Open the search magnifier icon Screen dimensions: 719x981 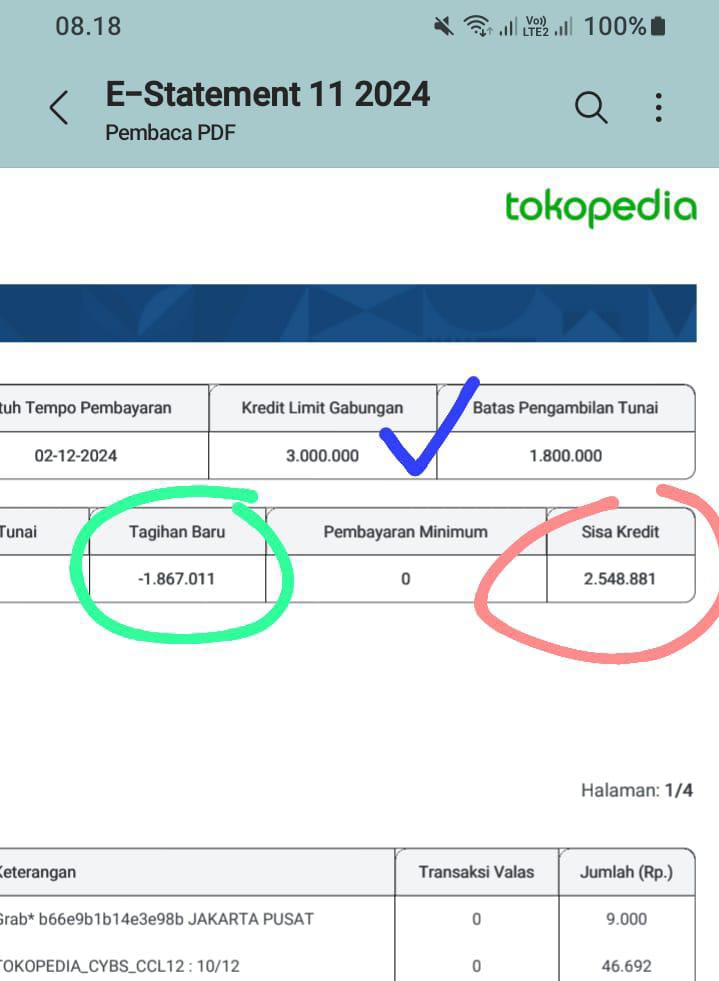pos(591,108)
